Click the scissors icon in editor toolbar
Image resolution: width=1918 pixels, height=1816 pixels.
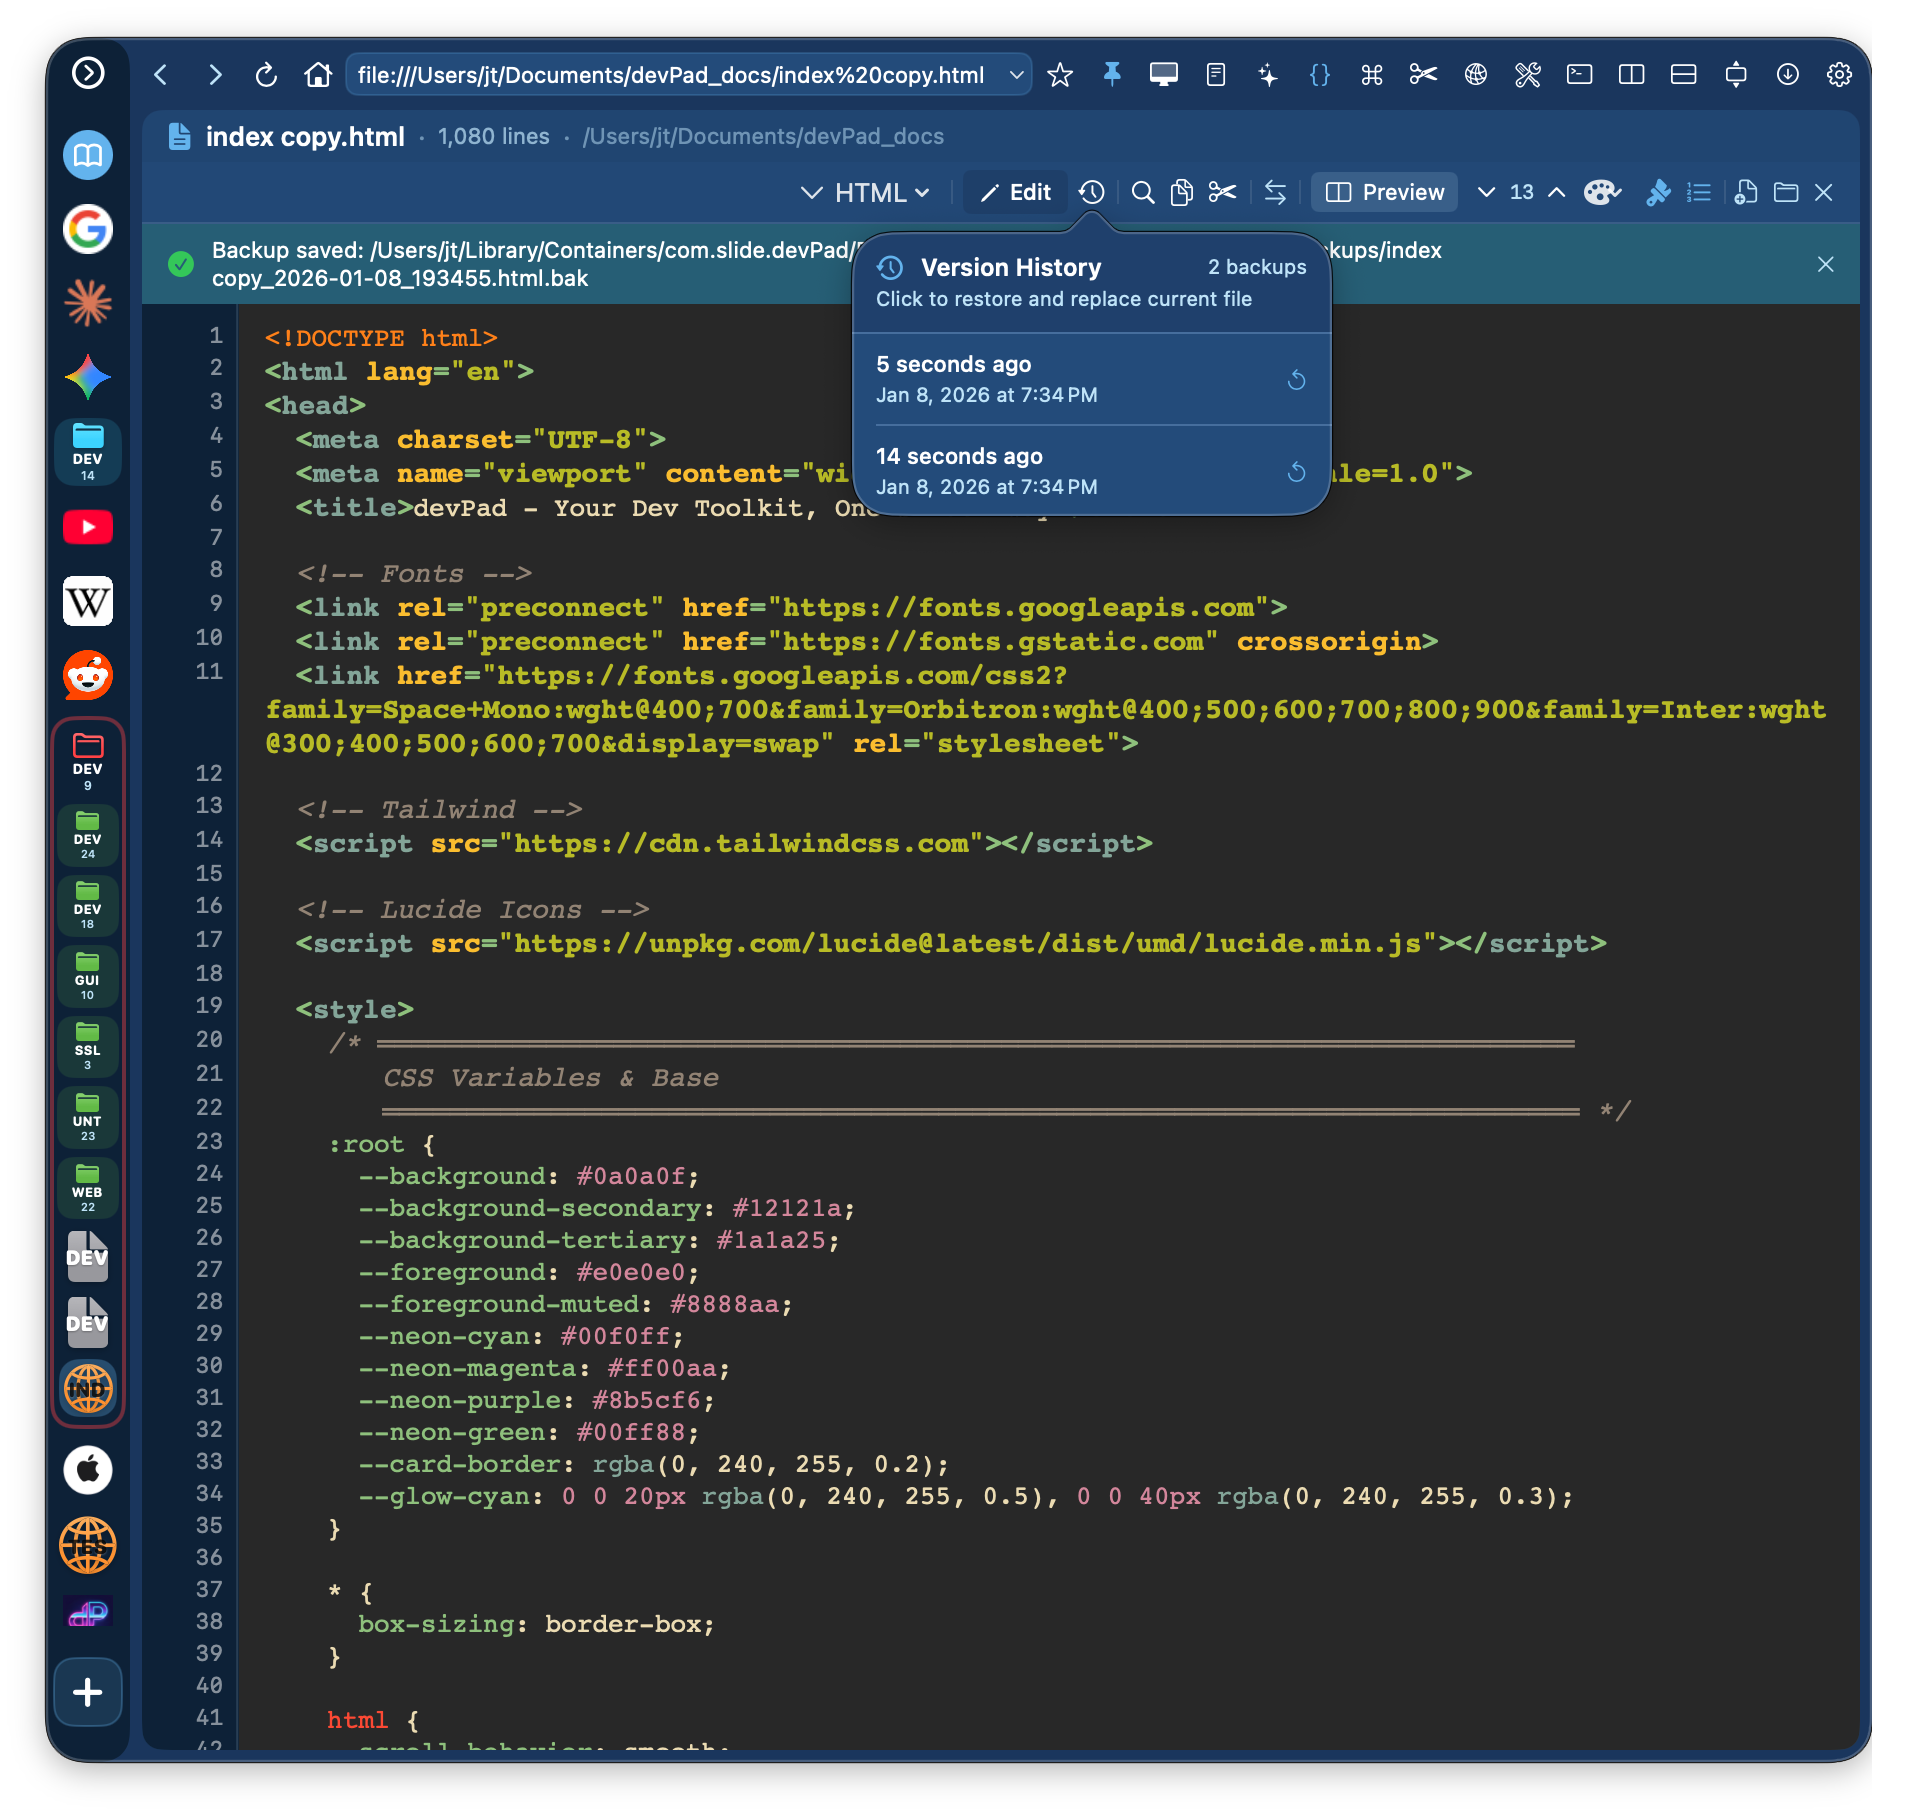pyautogui.click(x=1222, y=192)
